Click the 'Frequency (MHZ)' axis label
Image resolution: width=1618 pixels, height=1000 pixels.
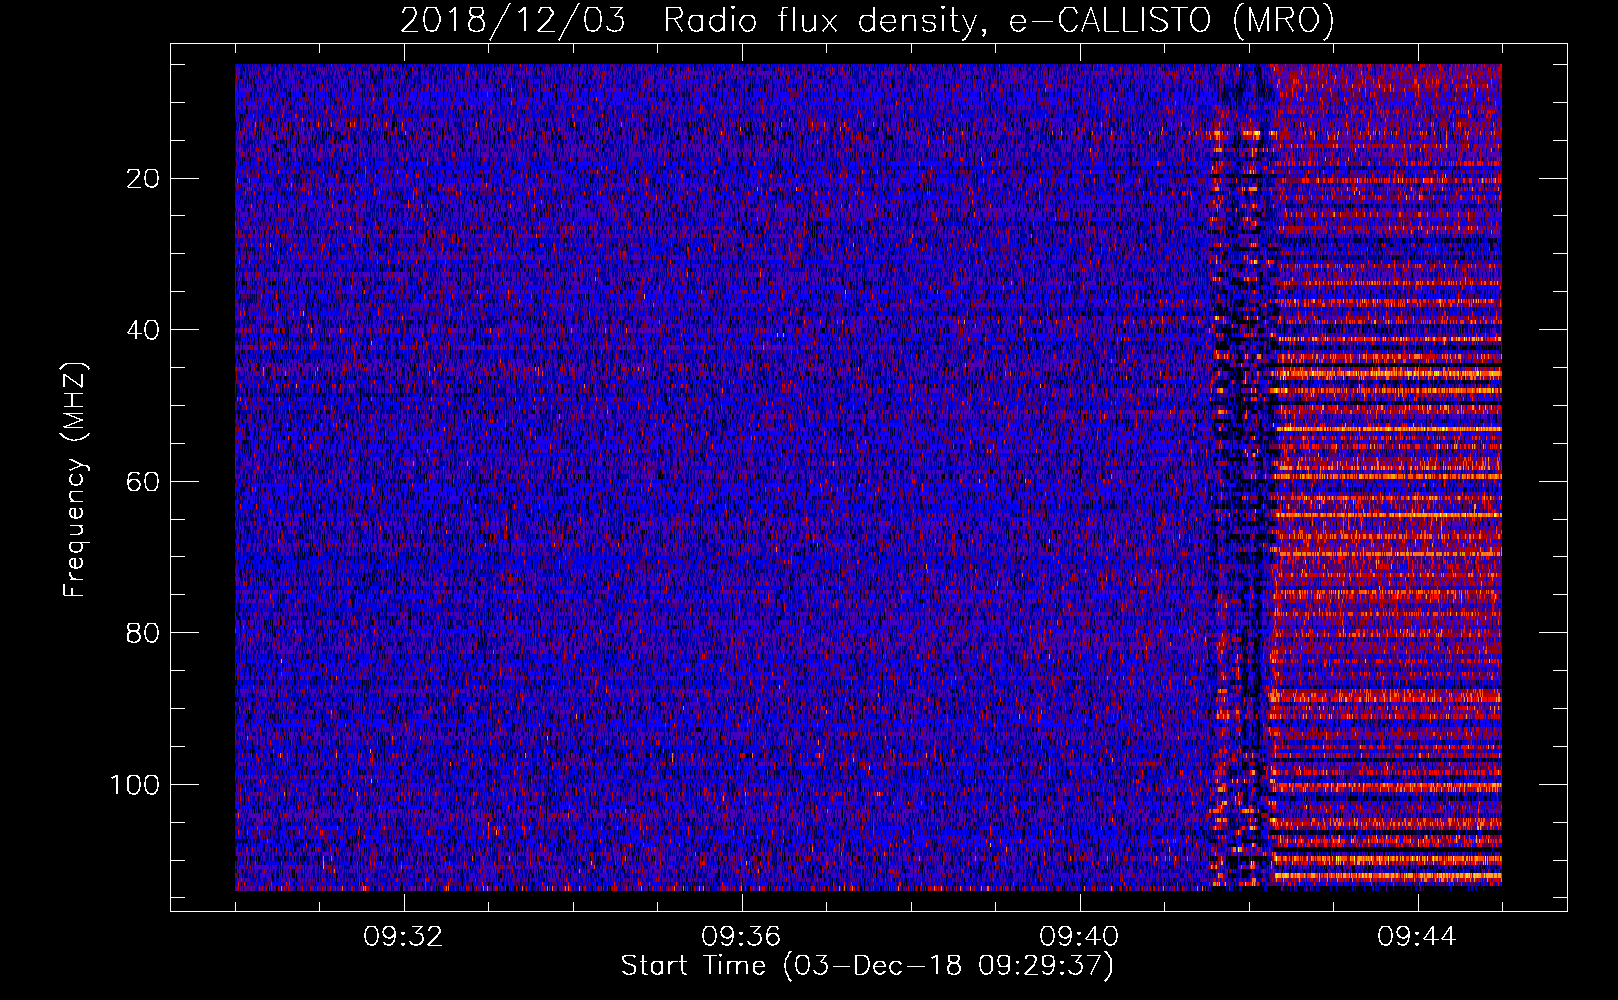[x=75, y=480]
